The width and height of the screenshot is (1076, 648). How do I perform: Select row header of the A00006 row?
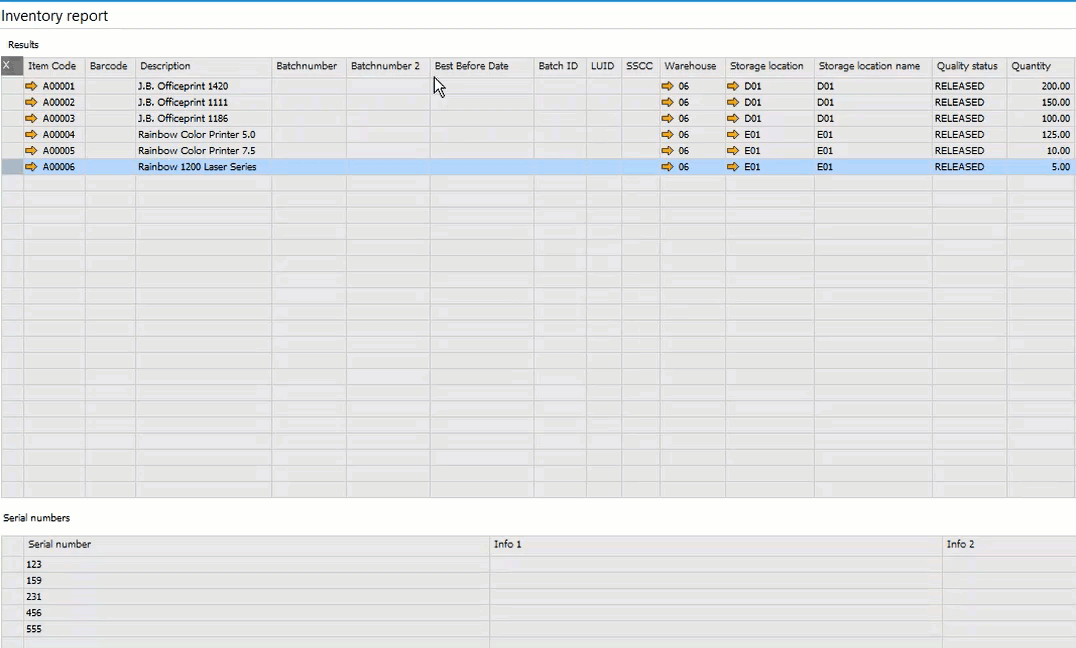[x=12, y=167]
